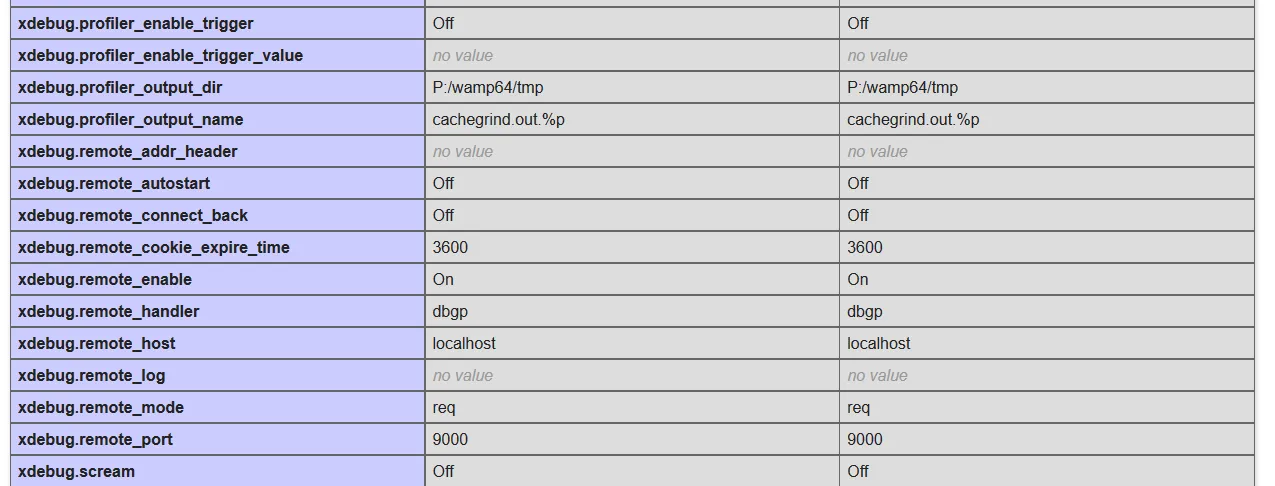
Task: Click local value localhost for remote_host
Action: (464, 343)
